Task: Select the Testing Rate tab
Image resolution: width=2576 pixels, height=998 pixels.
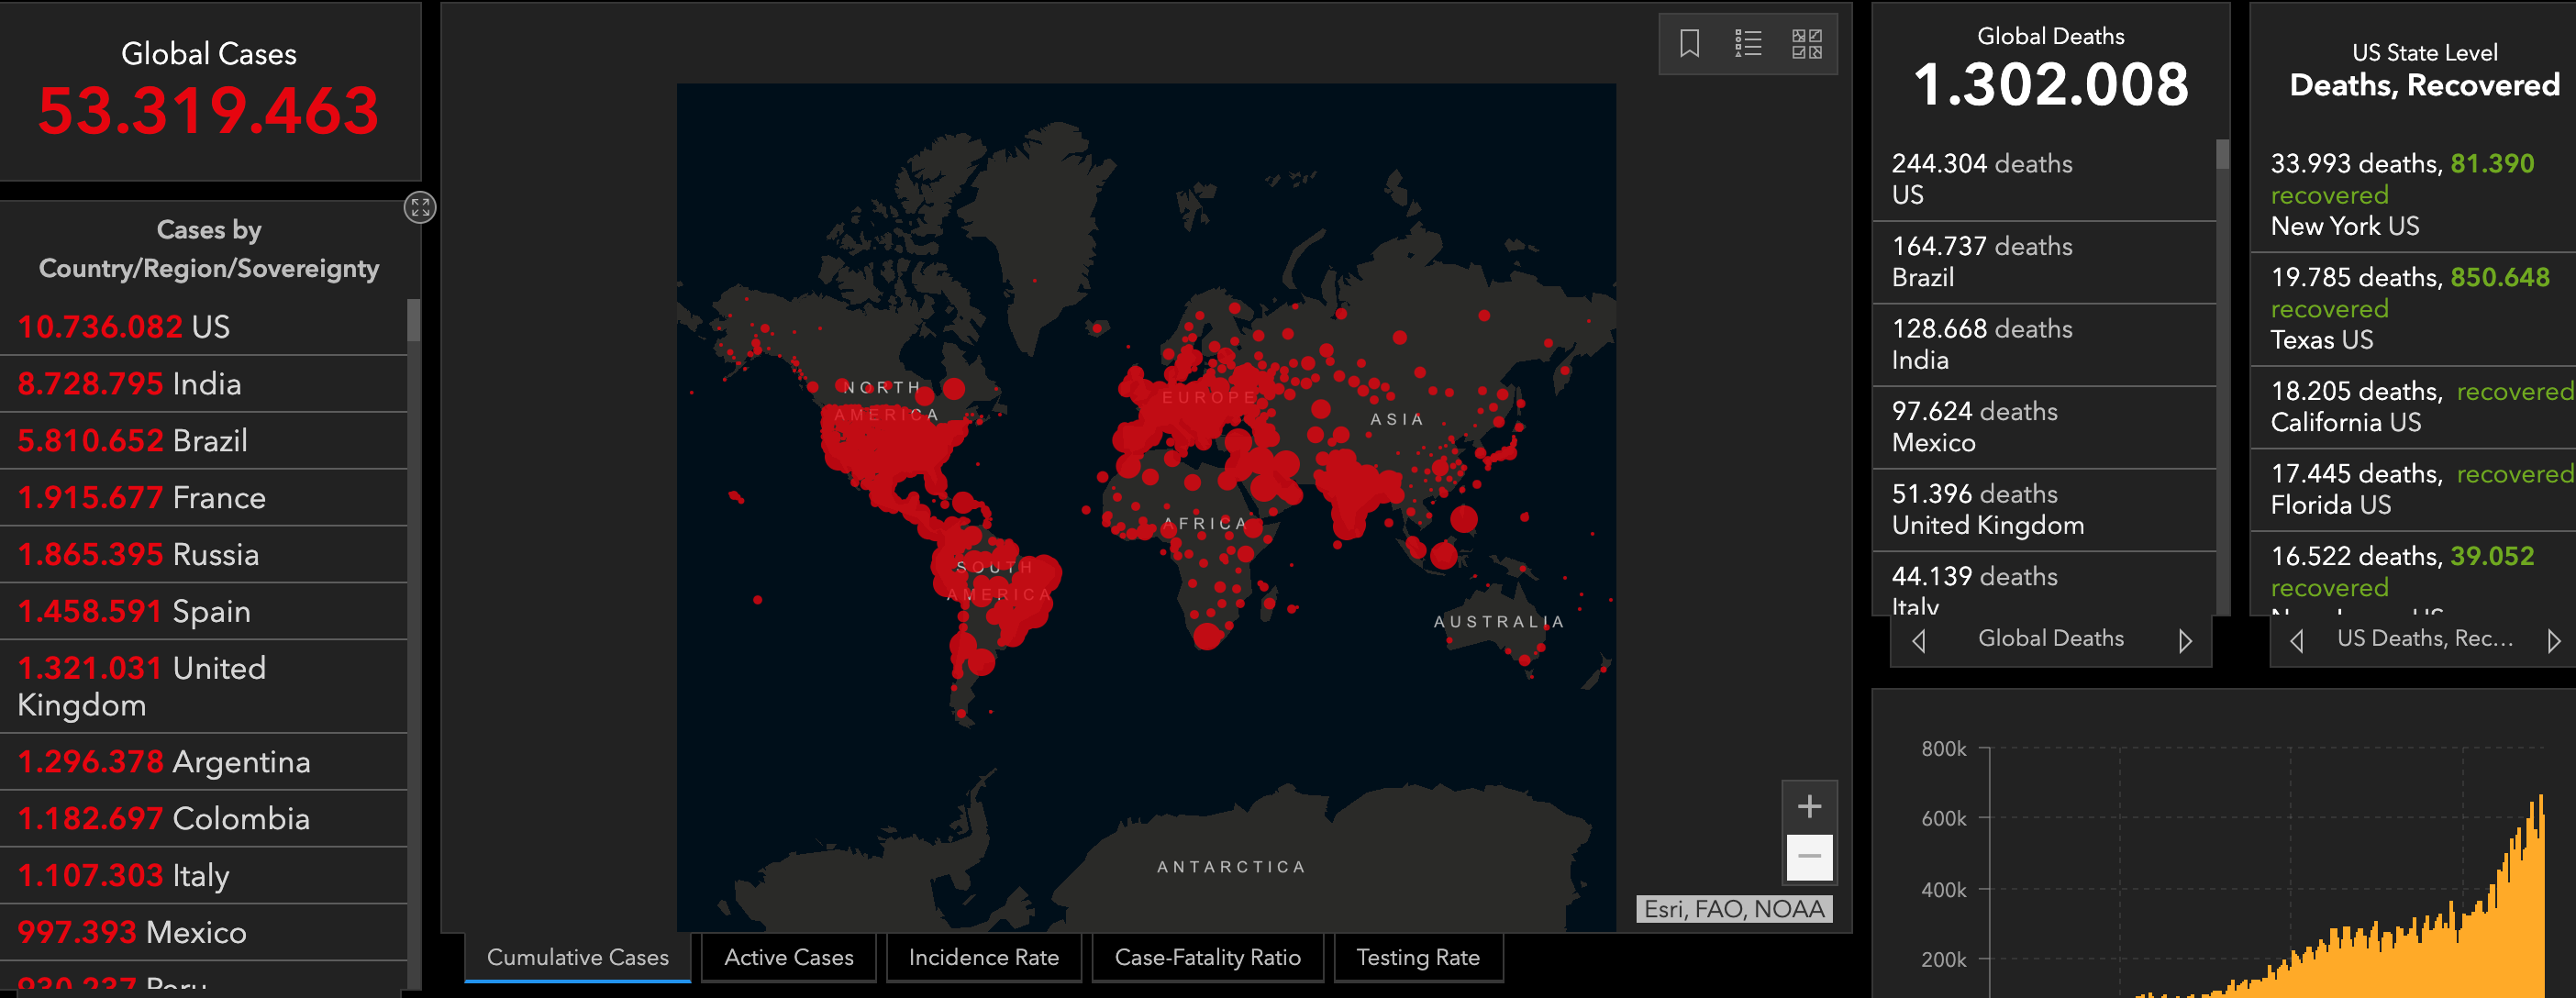Action: (1417, 957)
